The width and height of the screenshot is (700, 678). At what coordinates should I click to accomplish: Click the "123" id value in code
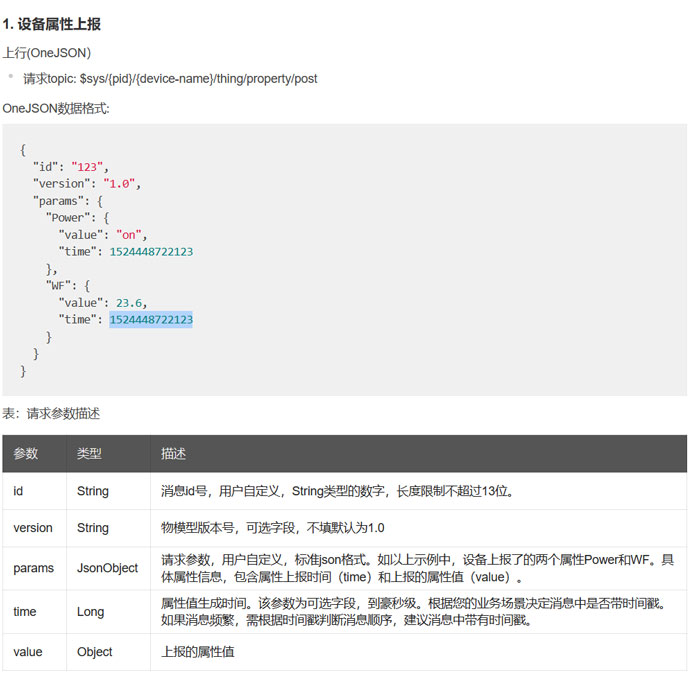[88, 167]
